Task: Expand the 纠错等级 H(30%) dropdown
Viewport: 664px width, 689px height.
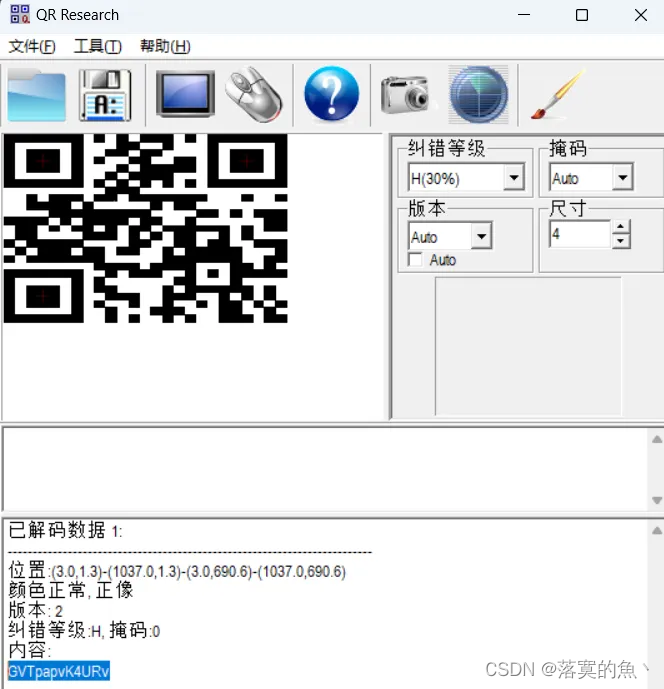Action: pyautogui.click(x=514, y=178)
